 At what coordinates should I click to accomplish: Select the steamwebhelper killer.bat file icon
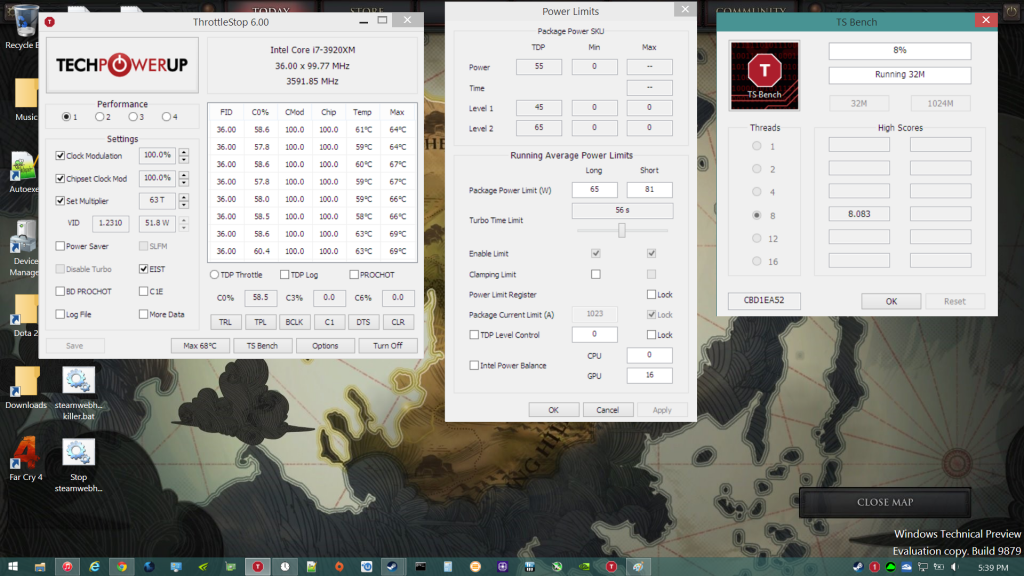tap(78, 394)
